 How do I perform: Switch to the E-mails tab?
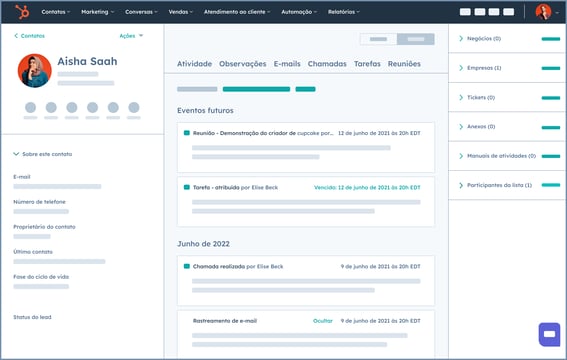(x=287, y=64)
